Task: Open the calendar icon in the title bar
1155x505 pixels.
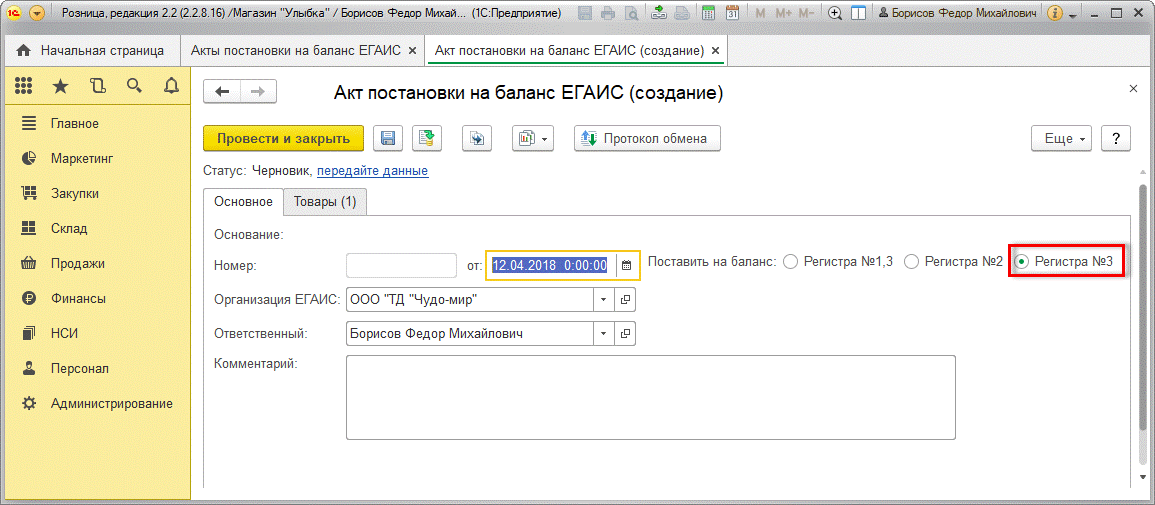Action: coord(732,13)
